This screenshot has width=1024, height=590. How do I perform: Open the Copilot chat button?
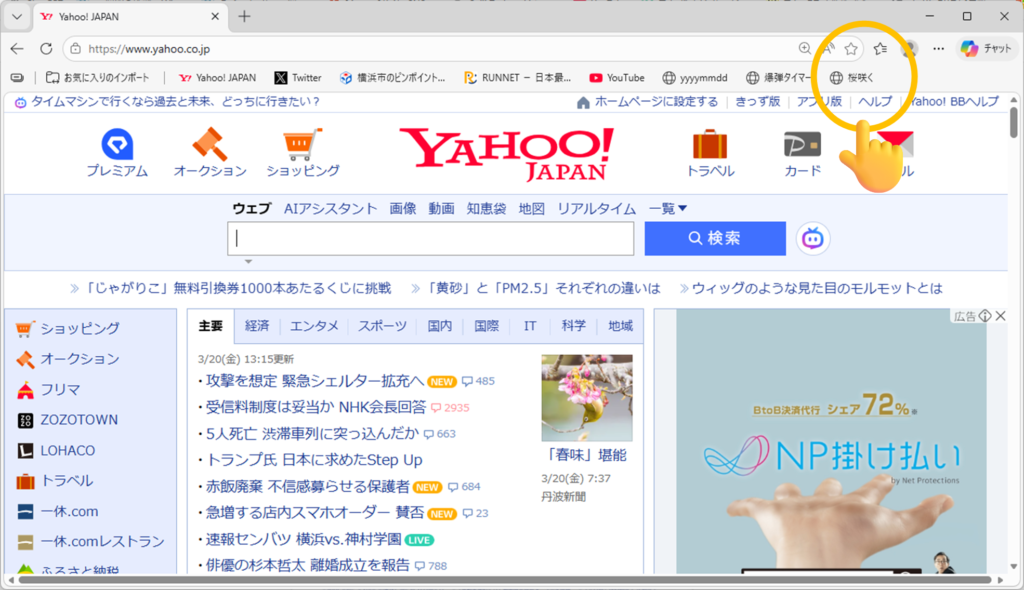click(x=985, y=48)
